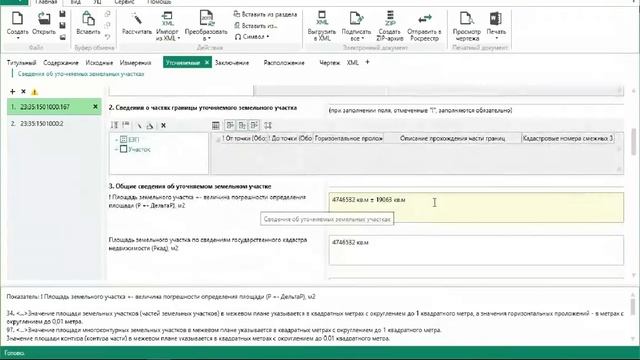
Task: Open the Помощь ribbon menu
Action: coord(159,2)
